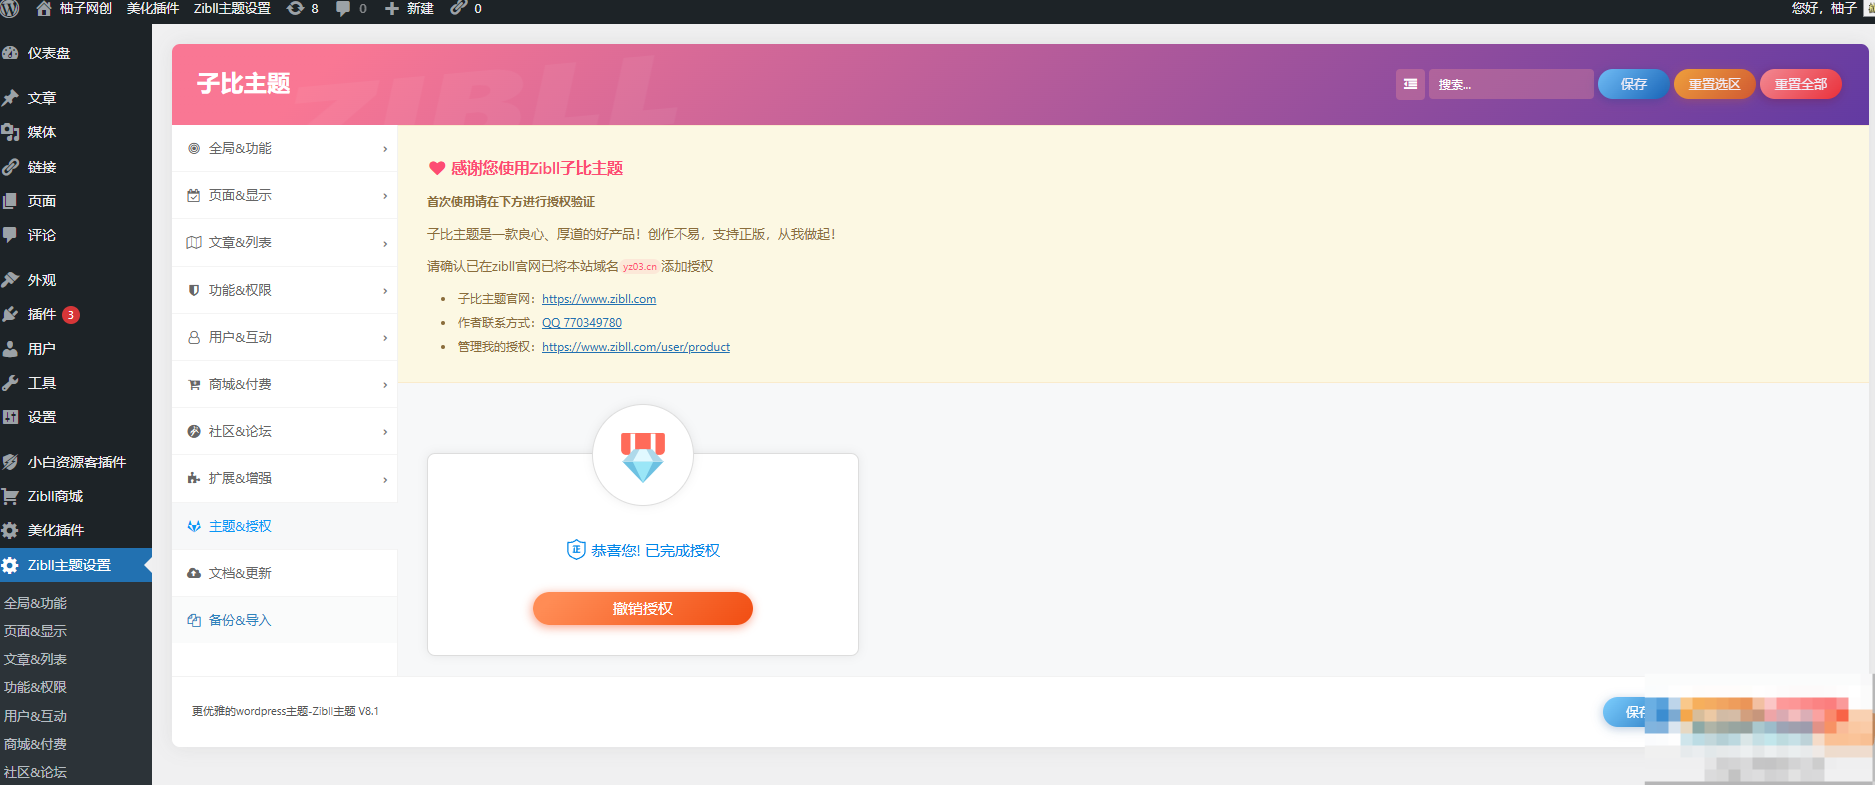The image size is (1875, 785).
Task: Open the WordPress logo menu
Action: [x=10, y=9]
